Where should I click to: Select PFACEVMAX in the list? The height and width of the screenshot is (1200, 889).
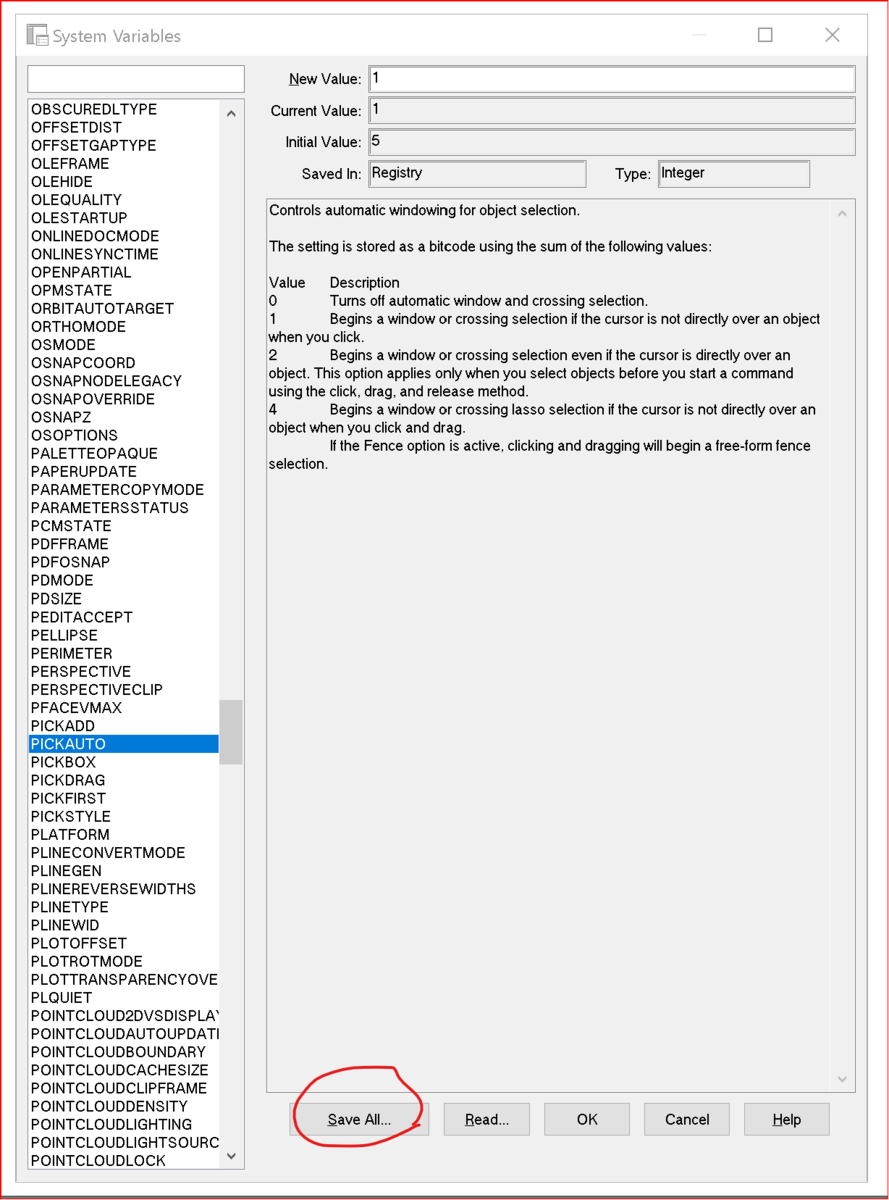coord(76,708)
